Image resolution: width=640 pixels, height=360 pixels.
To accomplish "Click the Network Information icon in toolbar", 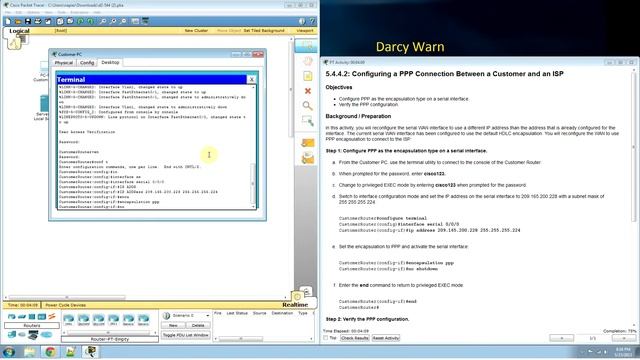I will click(x=302, y=21).
